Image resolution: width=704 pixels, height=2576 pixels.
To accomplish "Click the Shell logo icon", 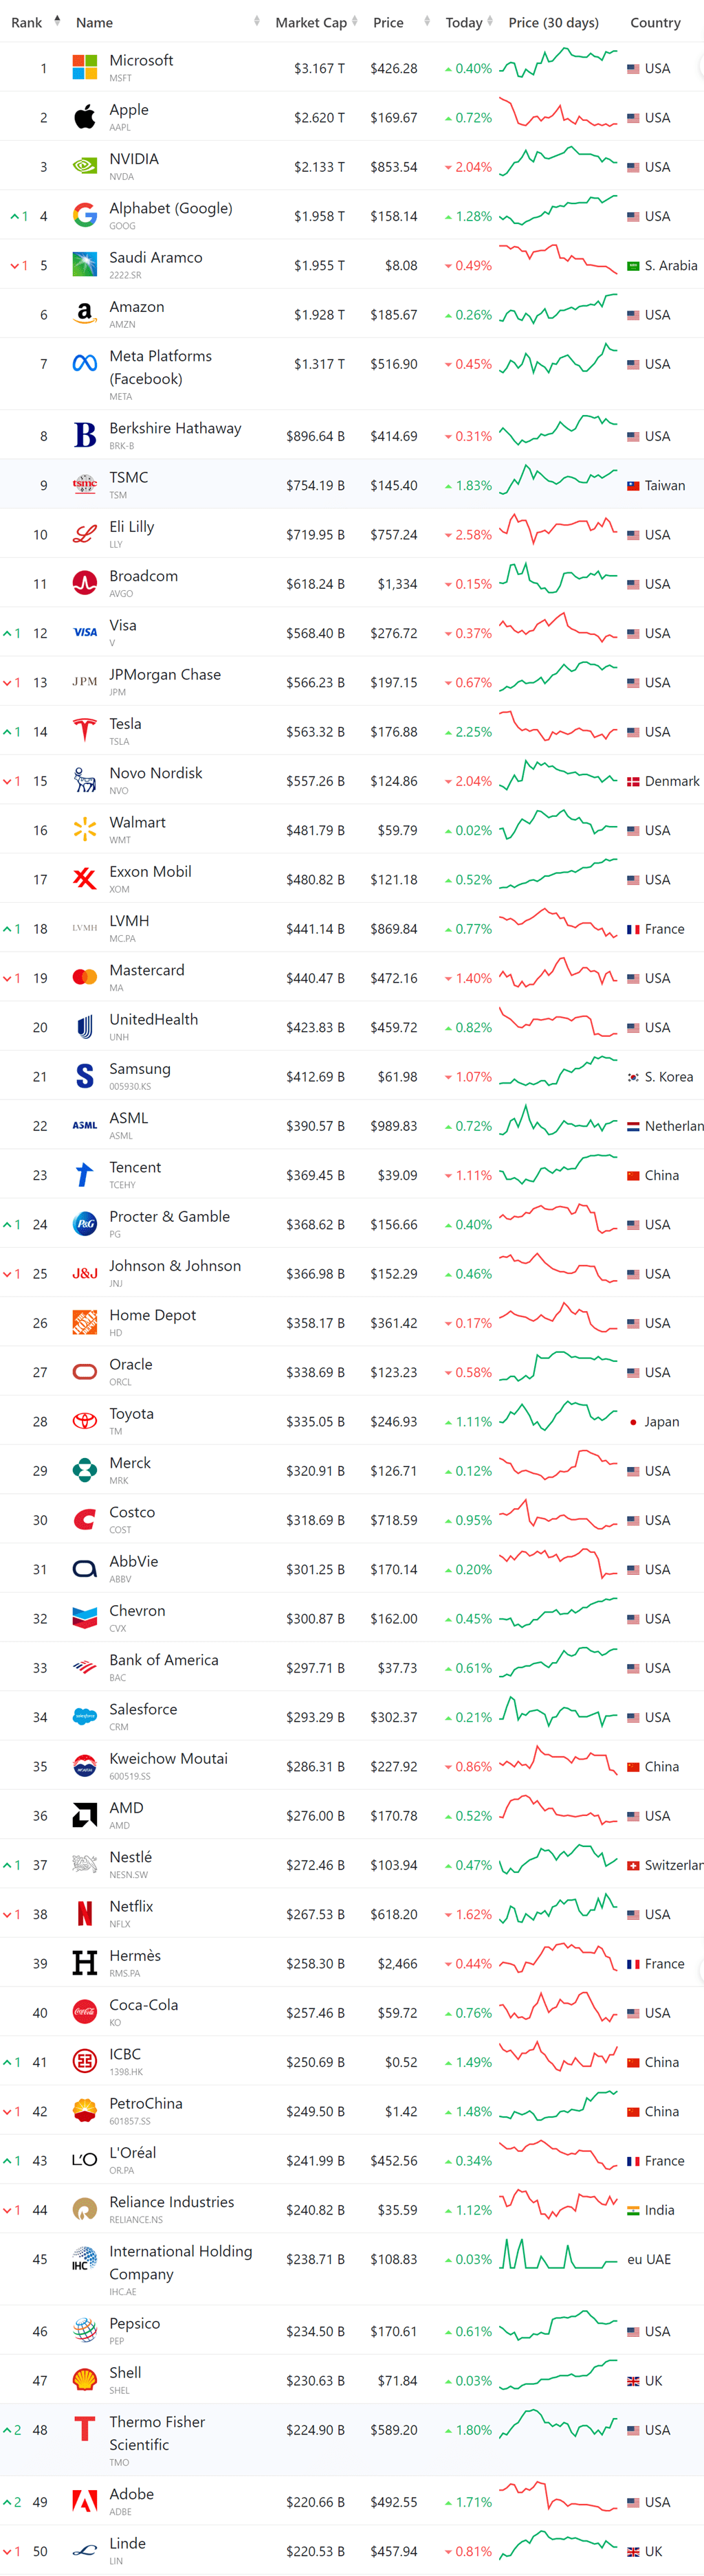I will (x=85, y=2380).
